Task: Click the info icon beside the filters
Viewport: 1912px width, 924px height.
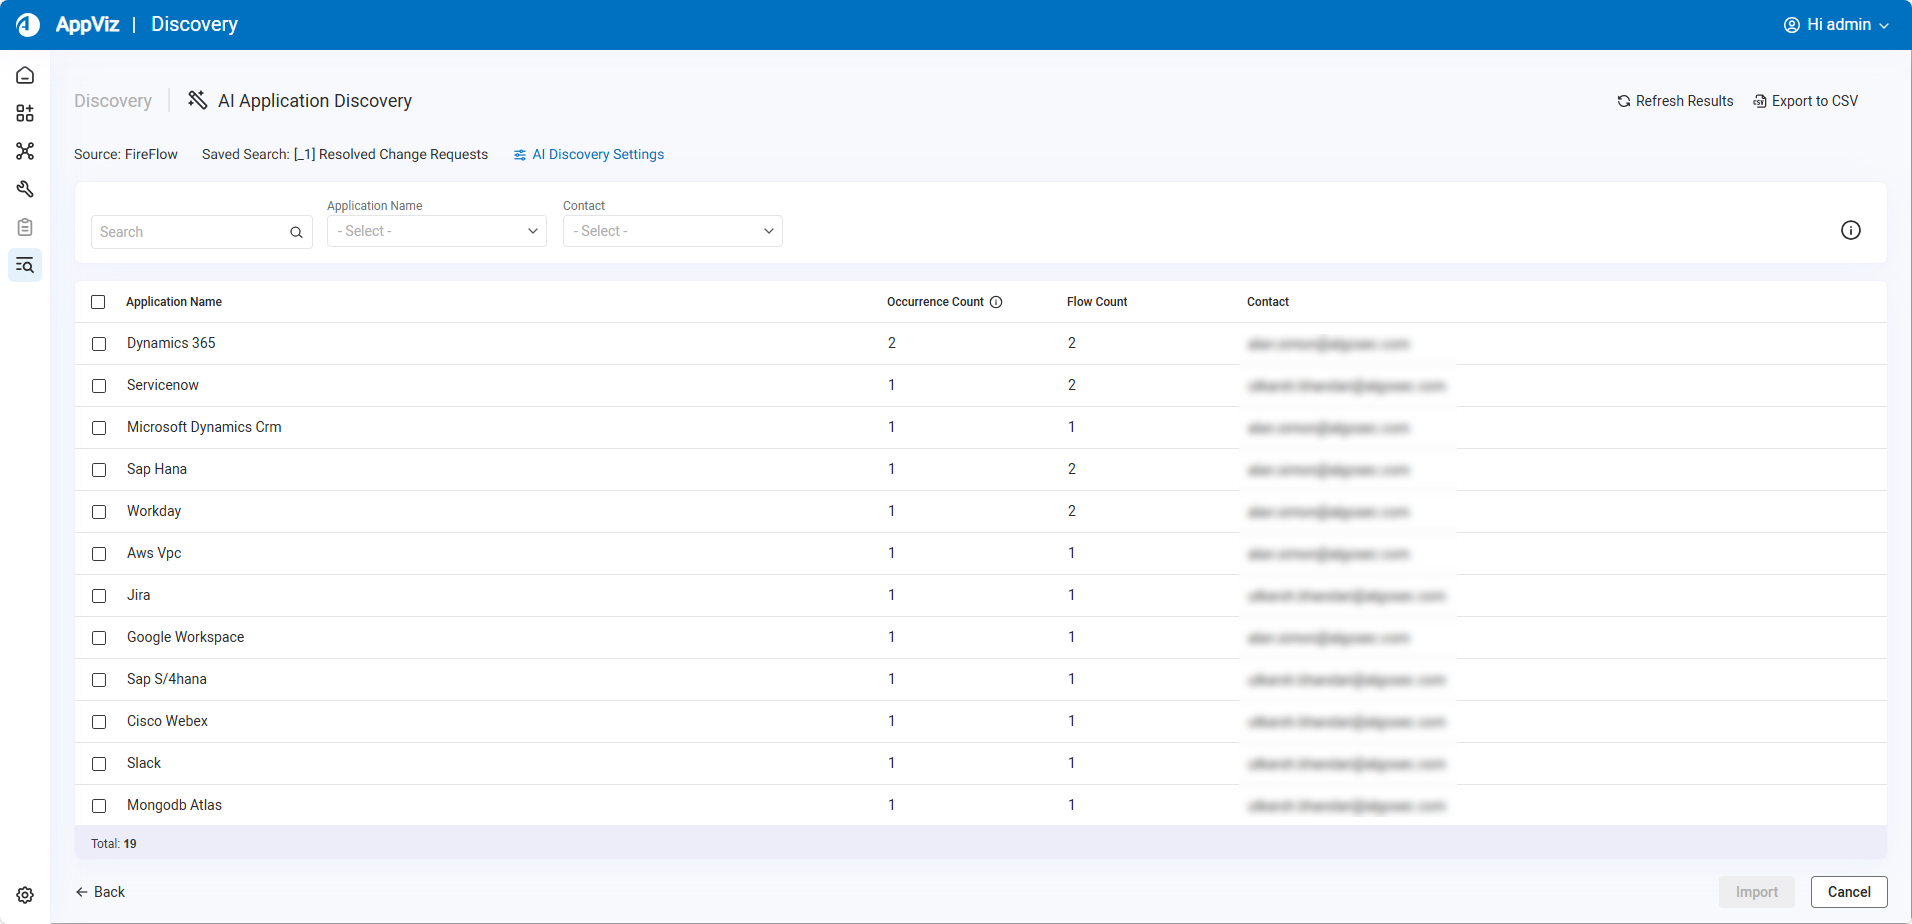Action: point(1850,230)
